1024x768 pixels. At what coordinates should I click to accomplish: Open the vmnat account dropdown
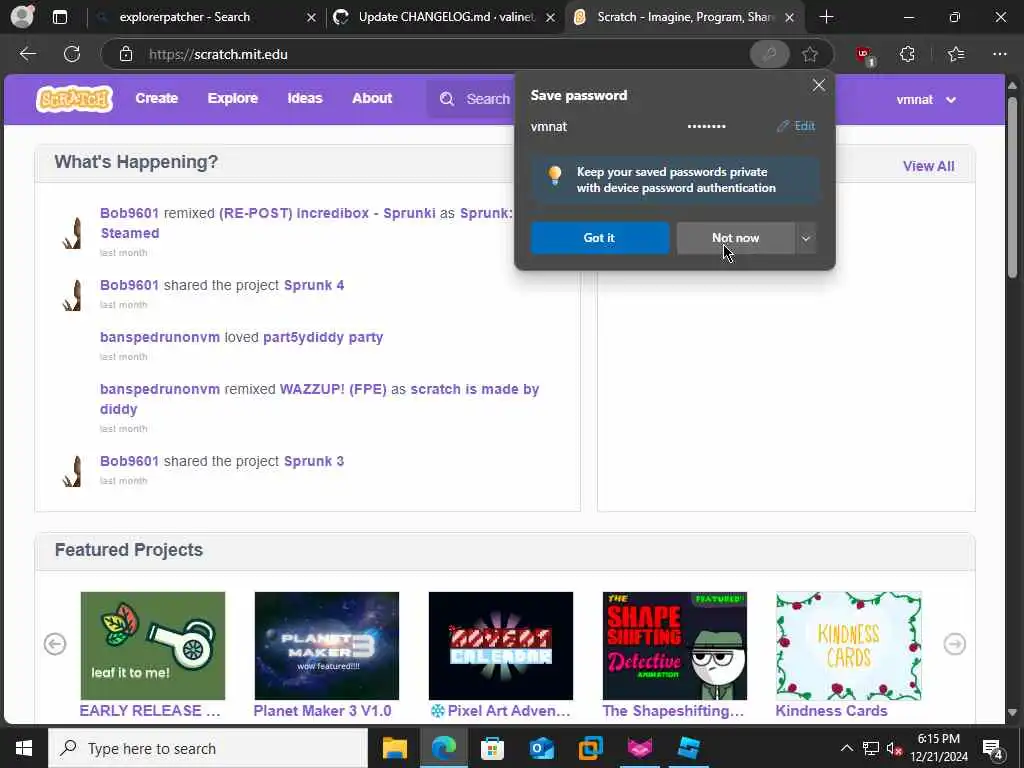click(926, 99)
